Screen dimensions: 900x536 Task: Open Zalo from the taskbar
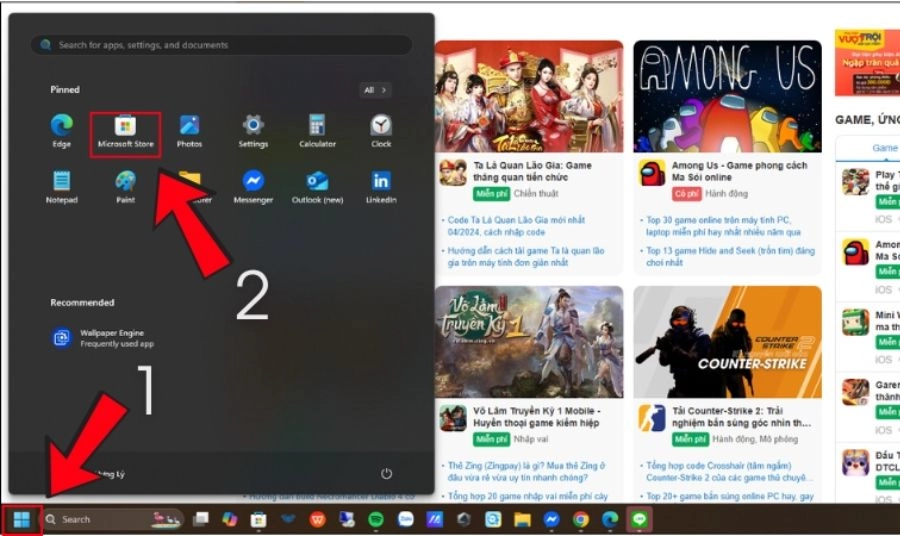click(405, 519)
